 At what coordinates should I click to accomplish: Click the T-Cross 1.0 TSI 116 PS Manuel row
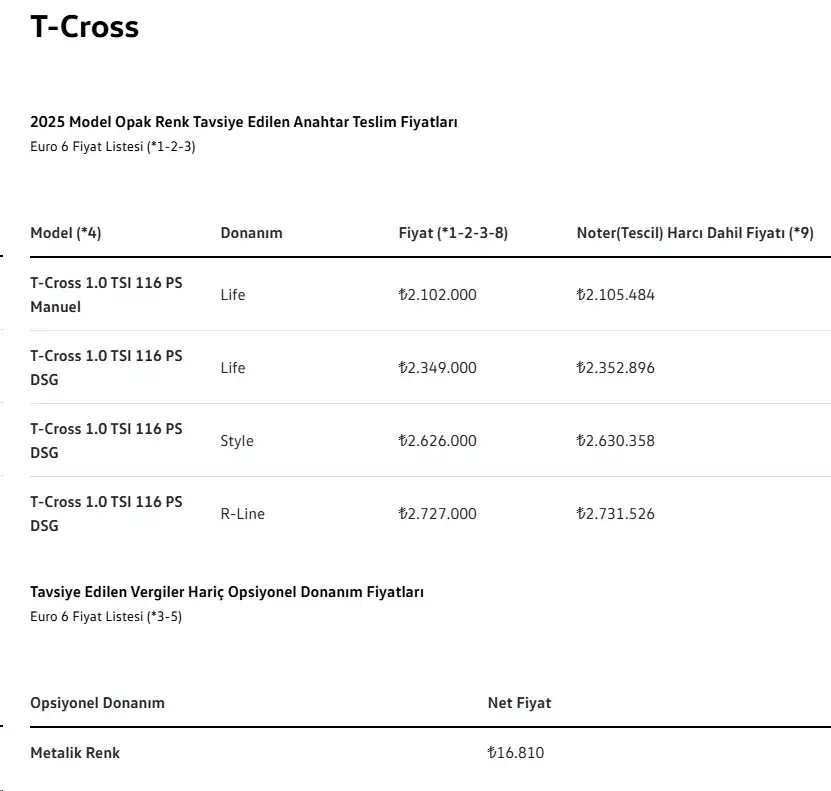click(430, 295)
